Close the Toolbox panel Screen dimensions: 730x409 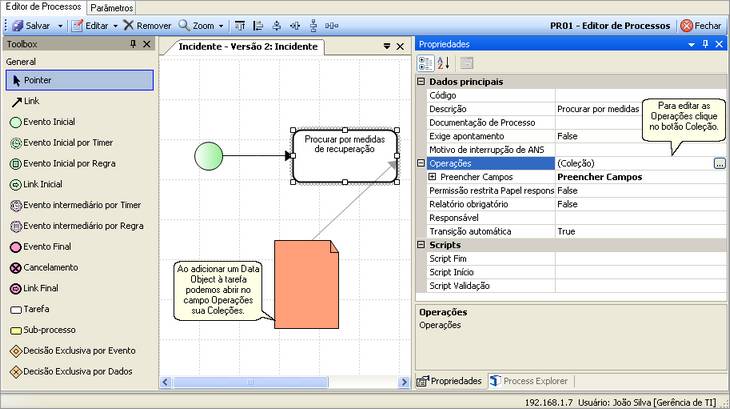pos(147,44)
